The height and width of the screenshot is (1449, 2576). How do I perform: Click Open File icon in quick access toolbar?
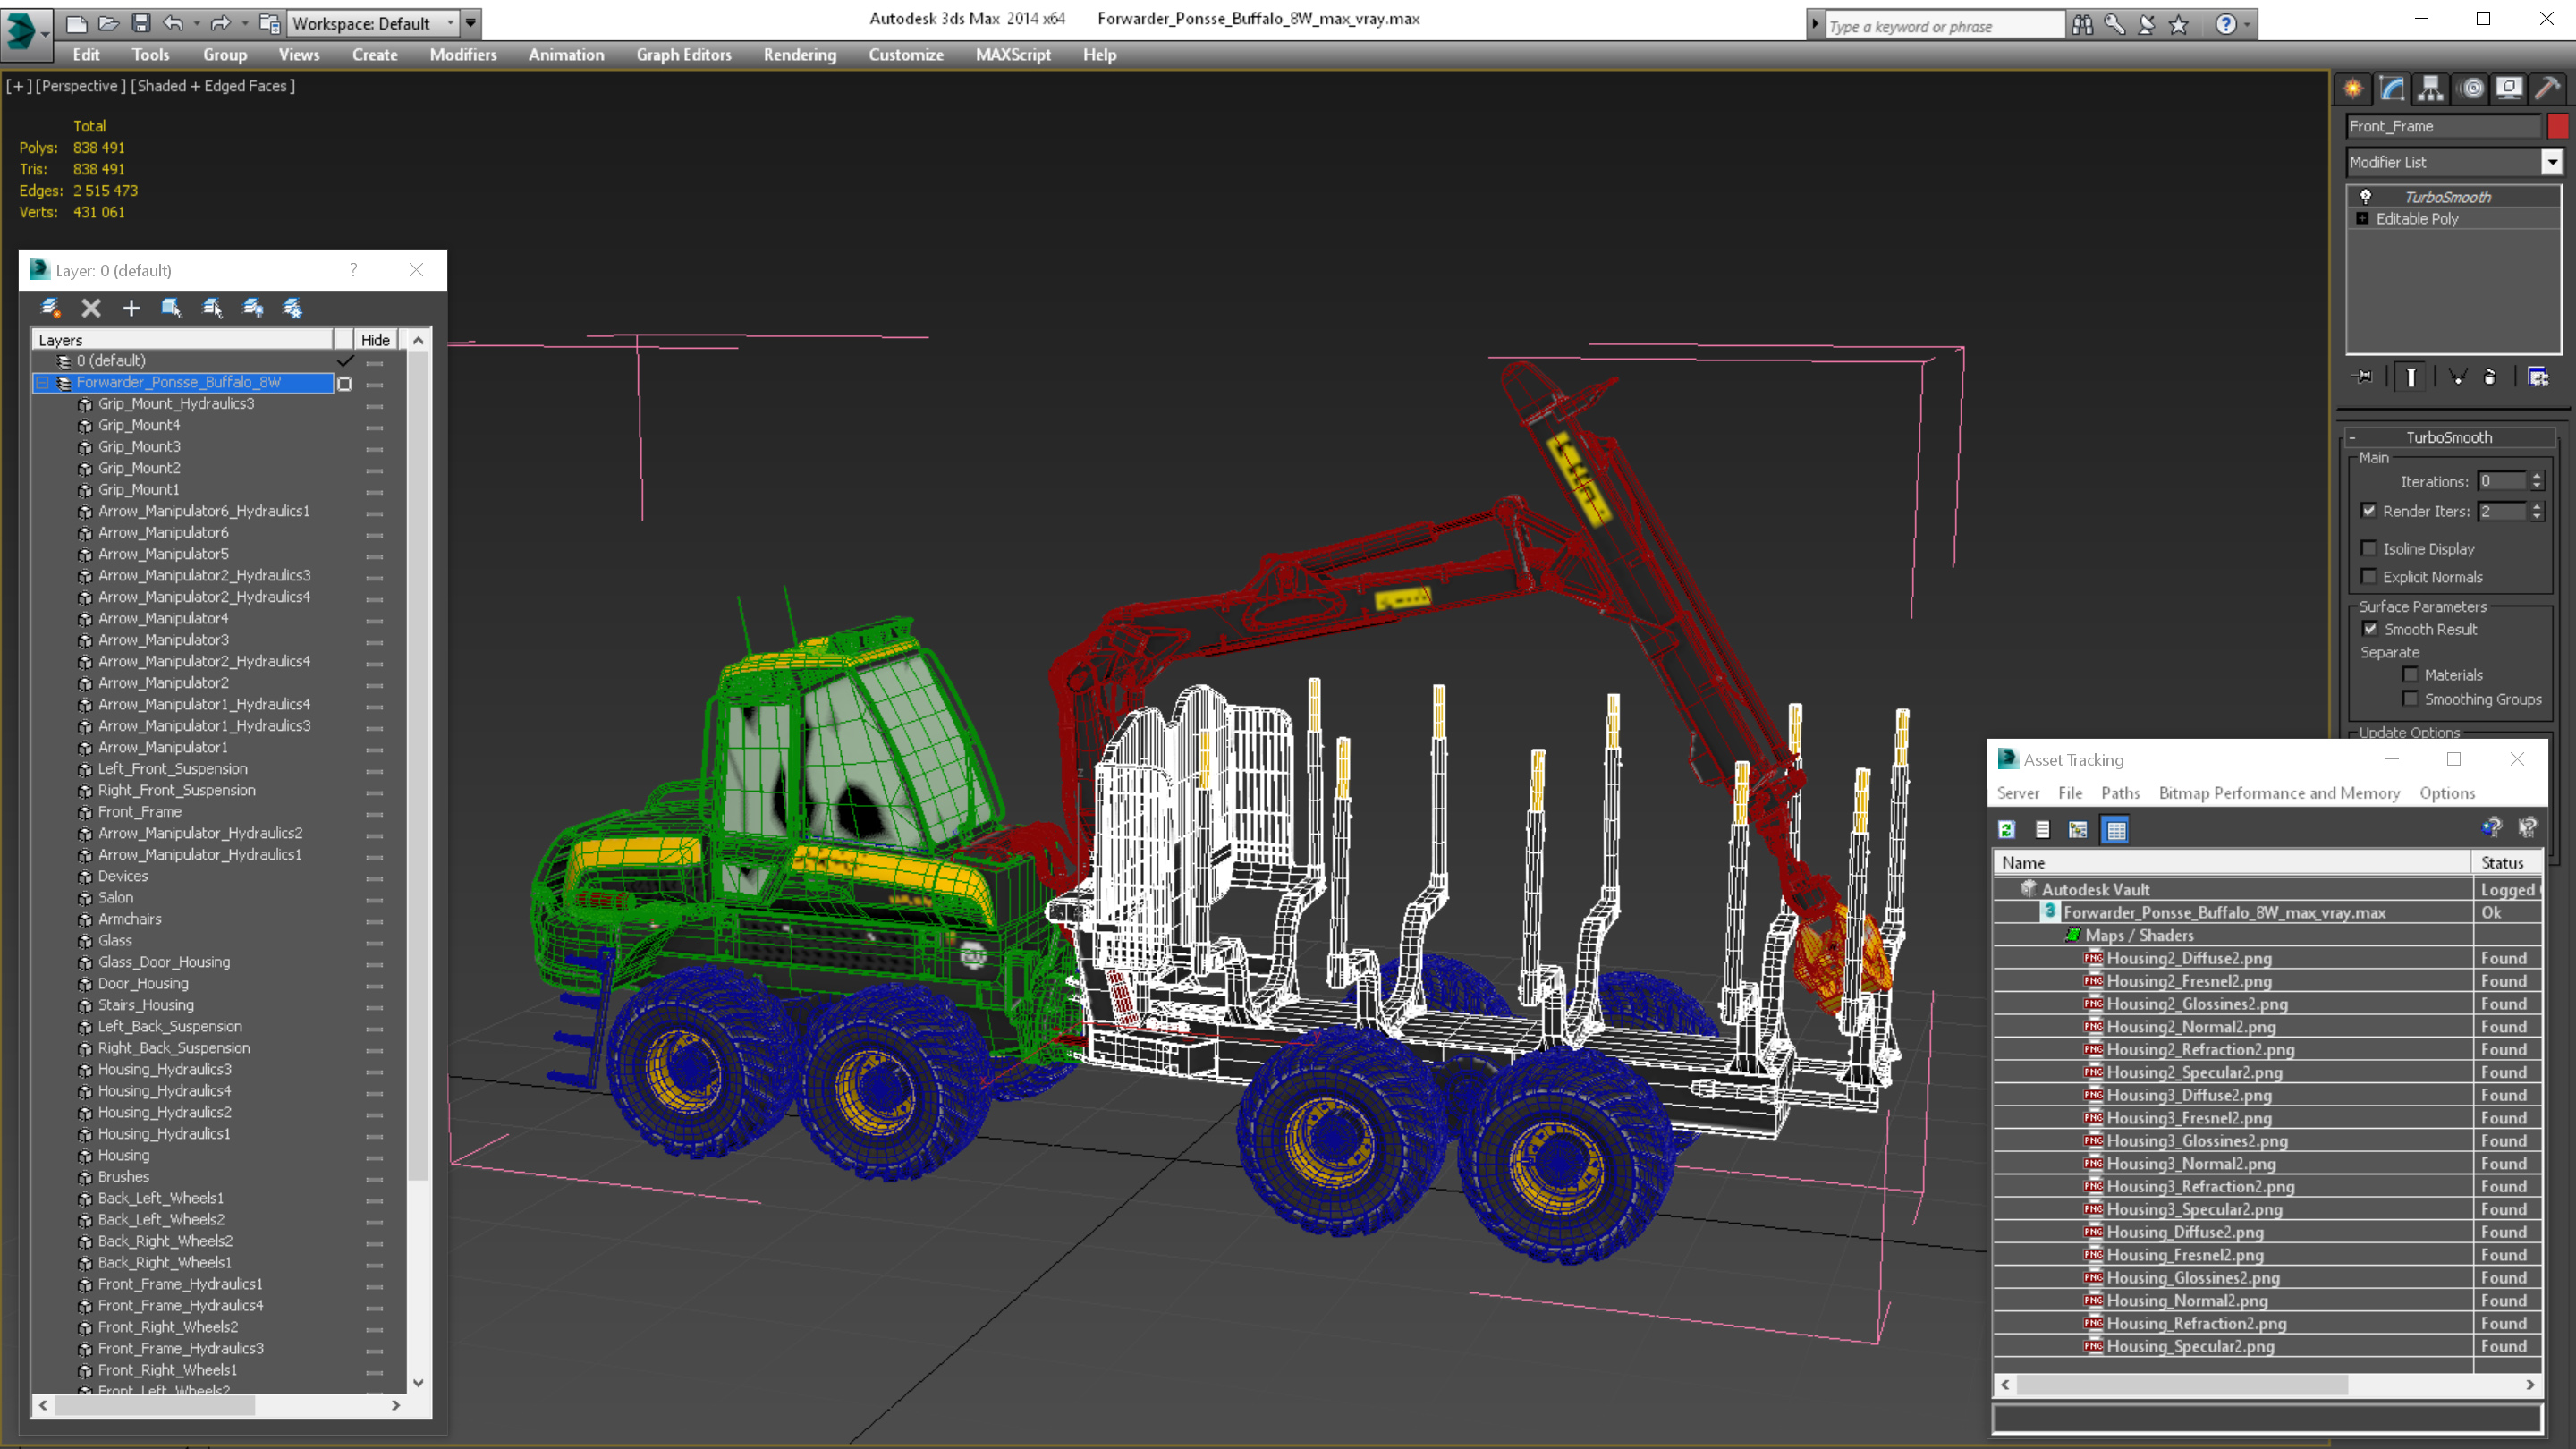click(x=108, y=23)
